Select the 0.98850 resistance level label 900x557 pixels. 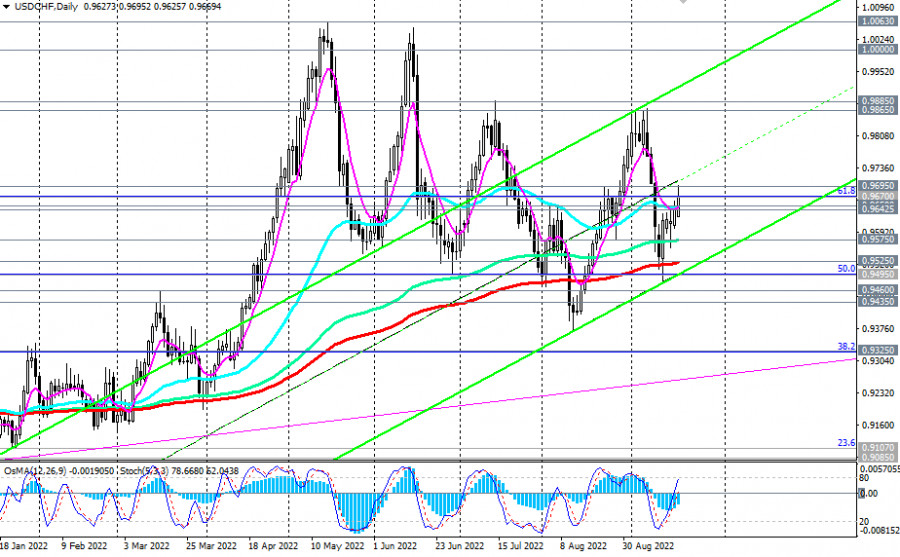pos(876,101)
